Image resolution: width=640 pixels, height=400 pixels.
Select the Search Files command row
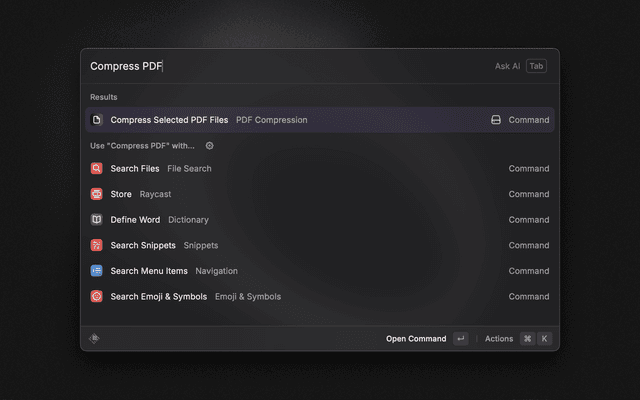click(x=300, y=169)
